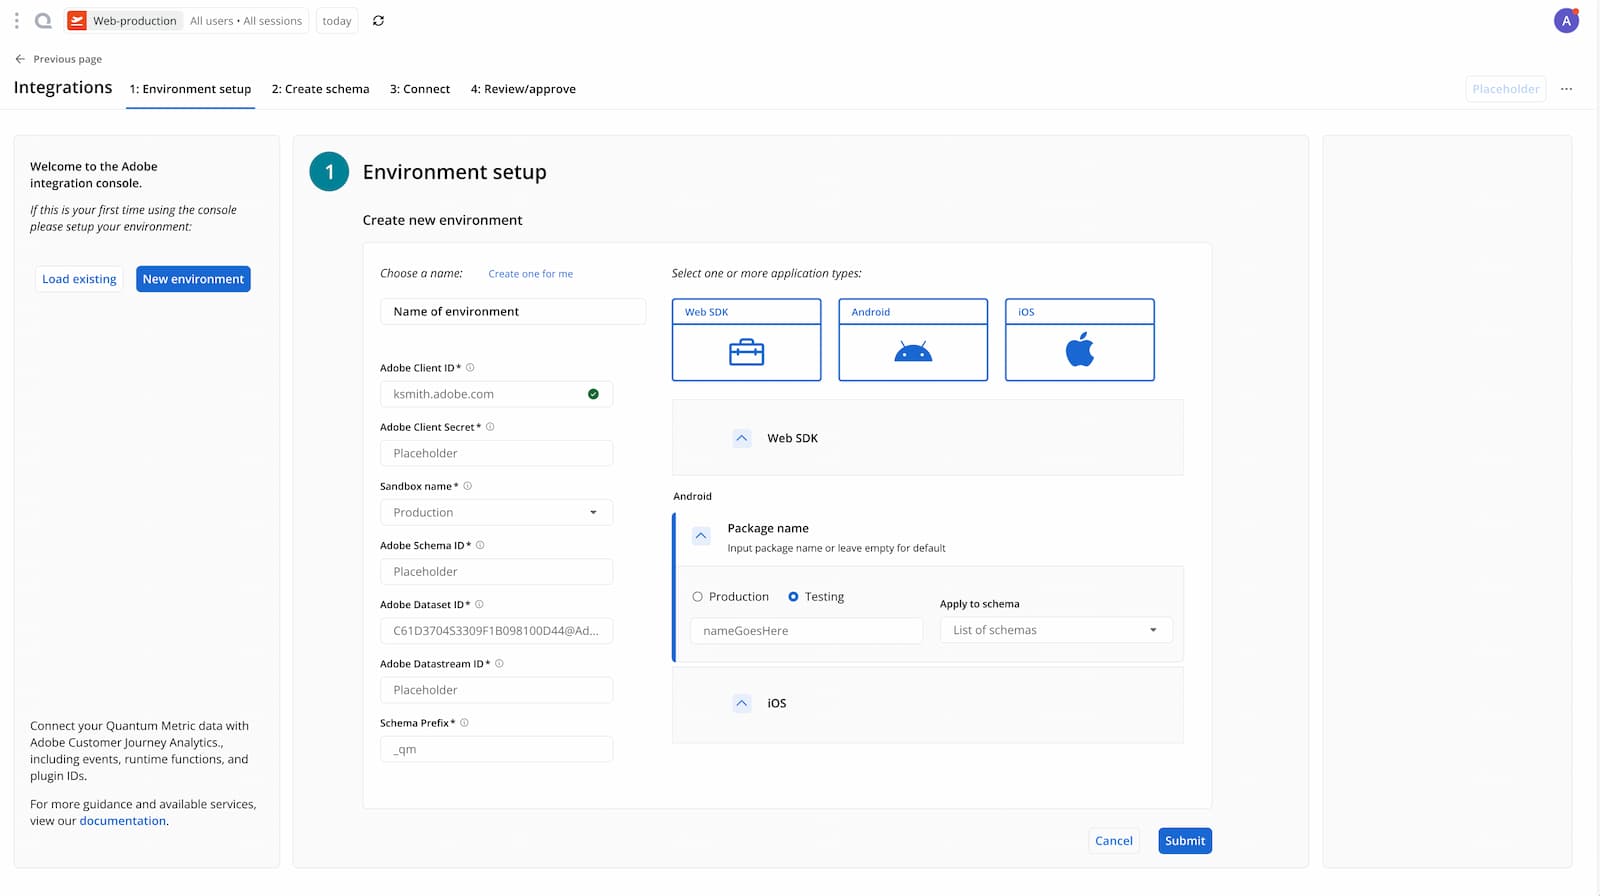Image resolution: width=1600 pixels, height=896 pixels.
Task: Toggle the iOS application type card
Action: tap(1080, 340)
